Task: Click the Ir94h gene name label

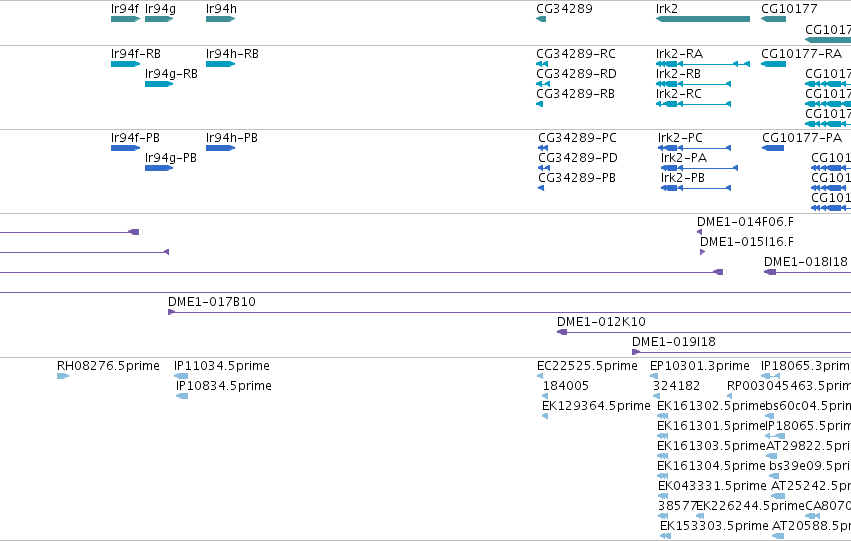Action: click(221, 9)
